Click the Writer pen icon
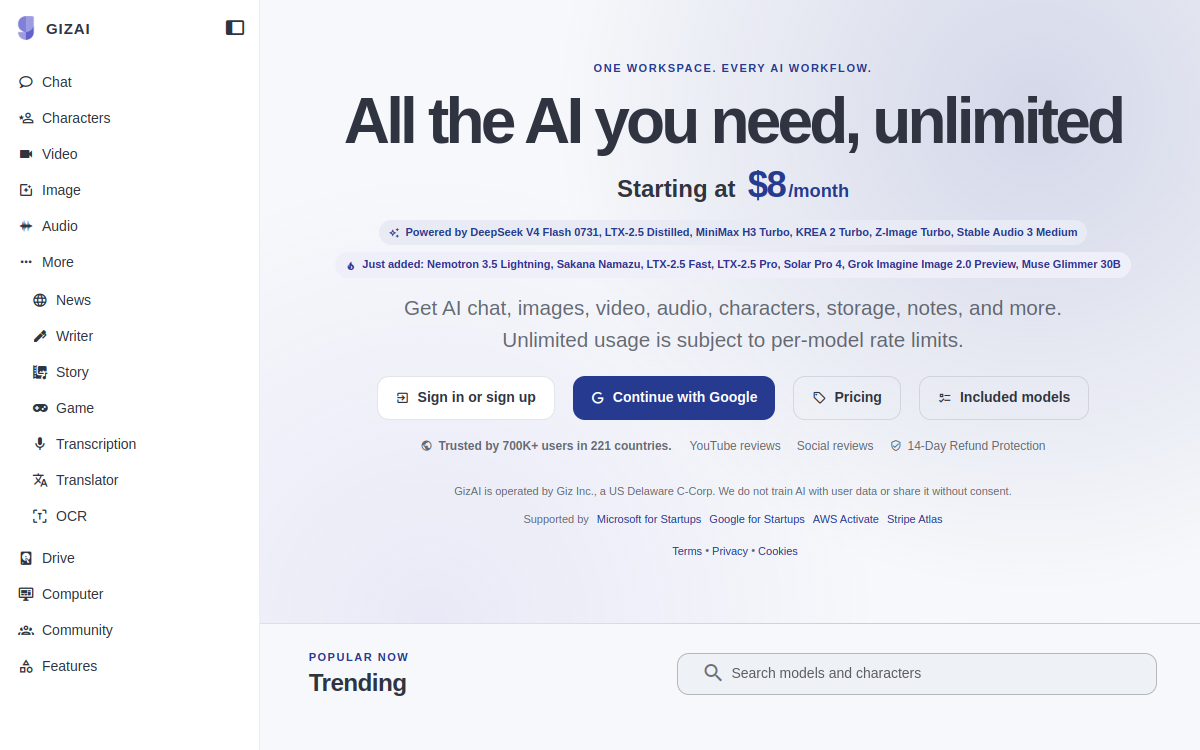This screenshot has width=1200, height=750. pos(40,336)
